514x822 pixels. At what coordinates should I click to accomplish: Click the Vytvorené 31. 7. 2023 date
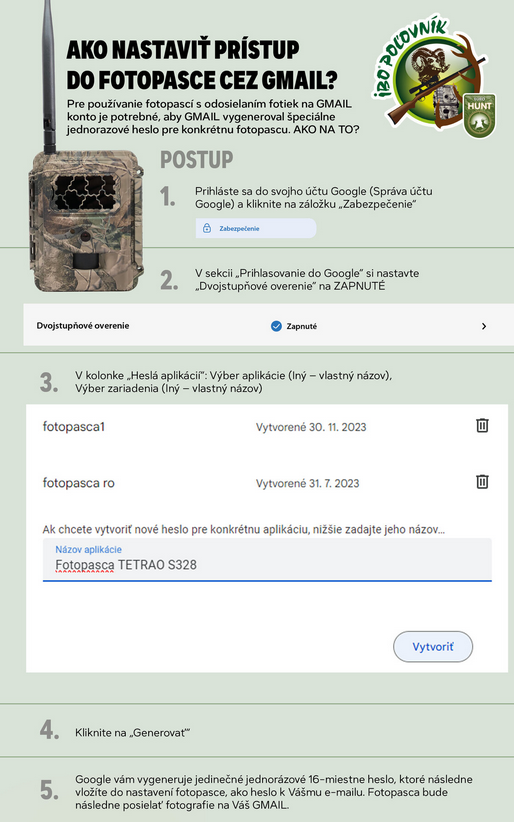click(x=307, y=483)
